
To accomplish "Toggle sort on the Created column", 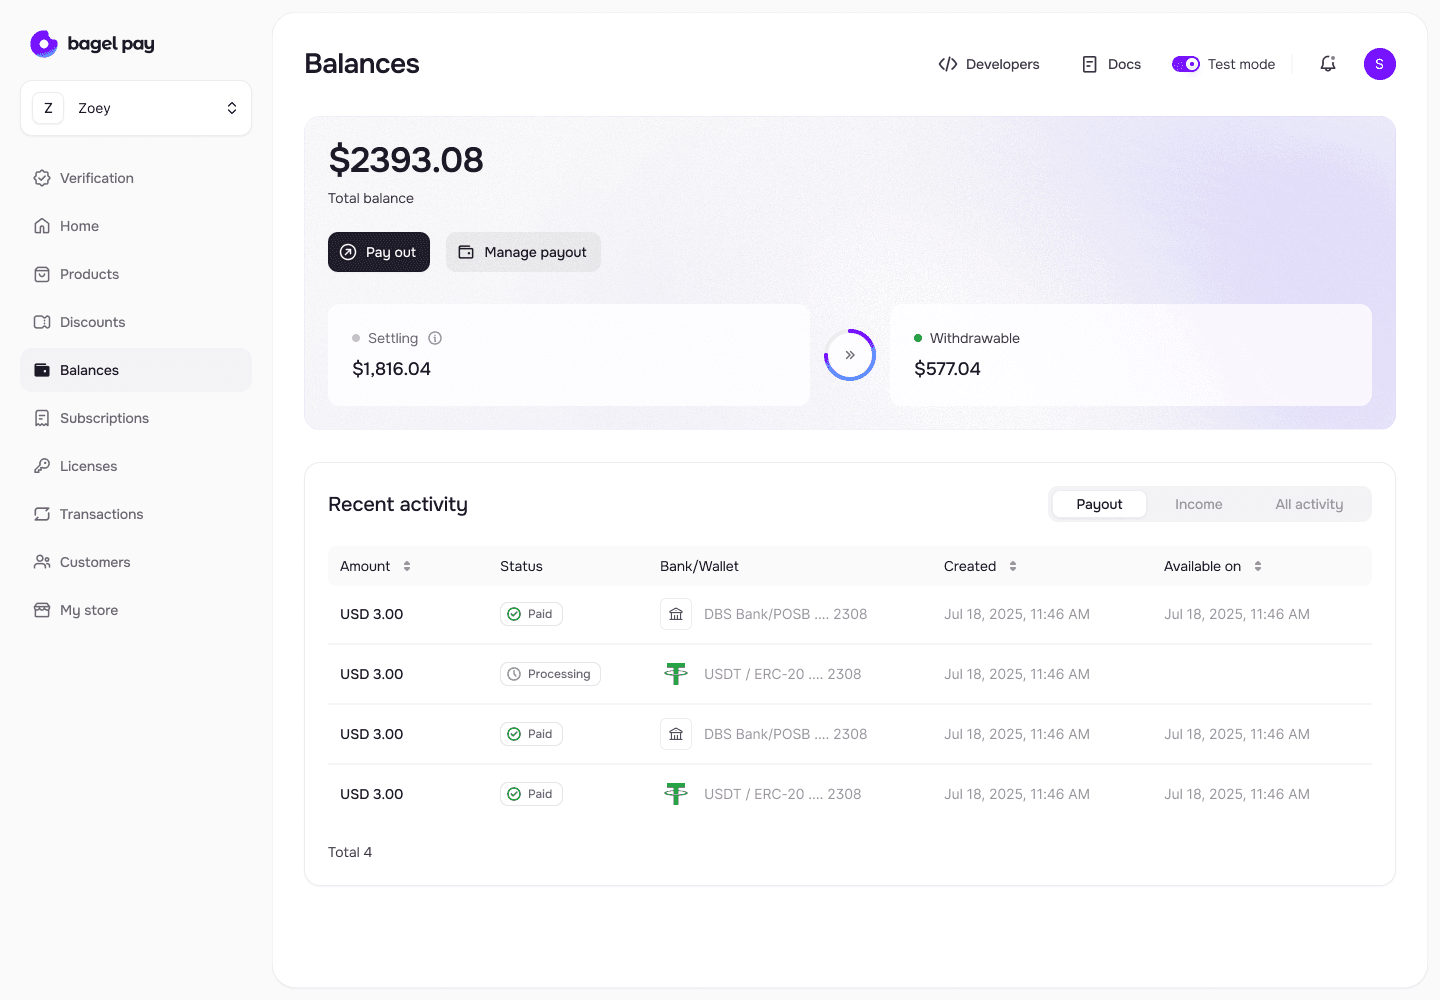I will pyautogui.click(x=1012, y=565).
